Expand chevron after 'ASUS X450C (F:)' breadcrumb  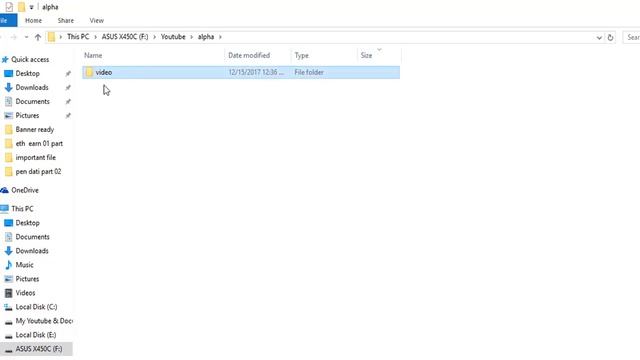pyautogui.click(x=155, y=37)
